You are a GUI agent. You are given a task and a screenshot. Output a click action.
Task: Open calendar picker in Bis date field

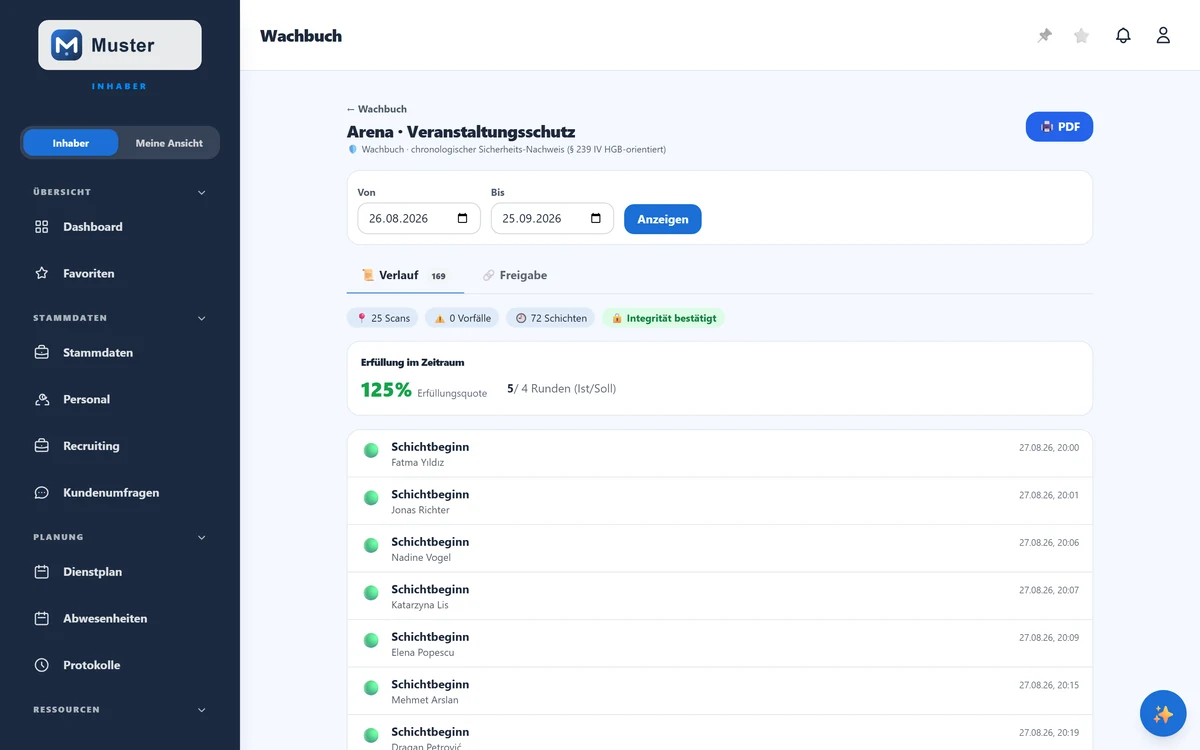(596, 219)
